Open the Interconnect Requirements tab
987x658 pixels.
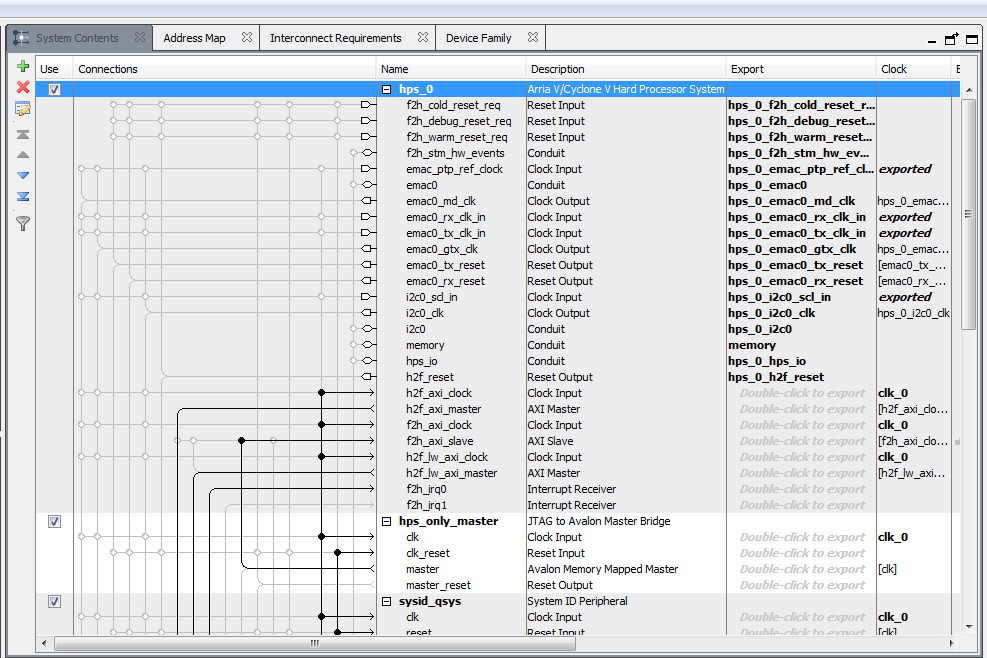335,38
